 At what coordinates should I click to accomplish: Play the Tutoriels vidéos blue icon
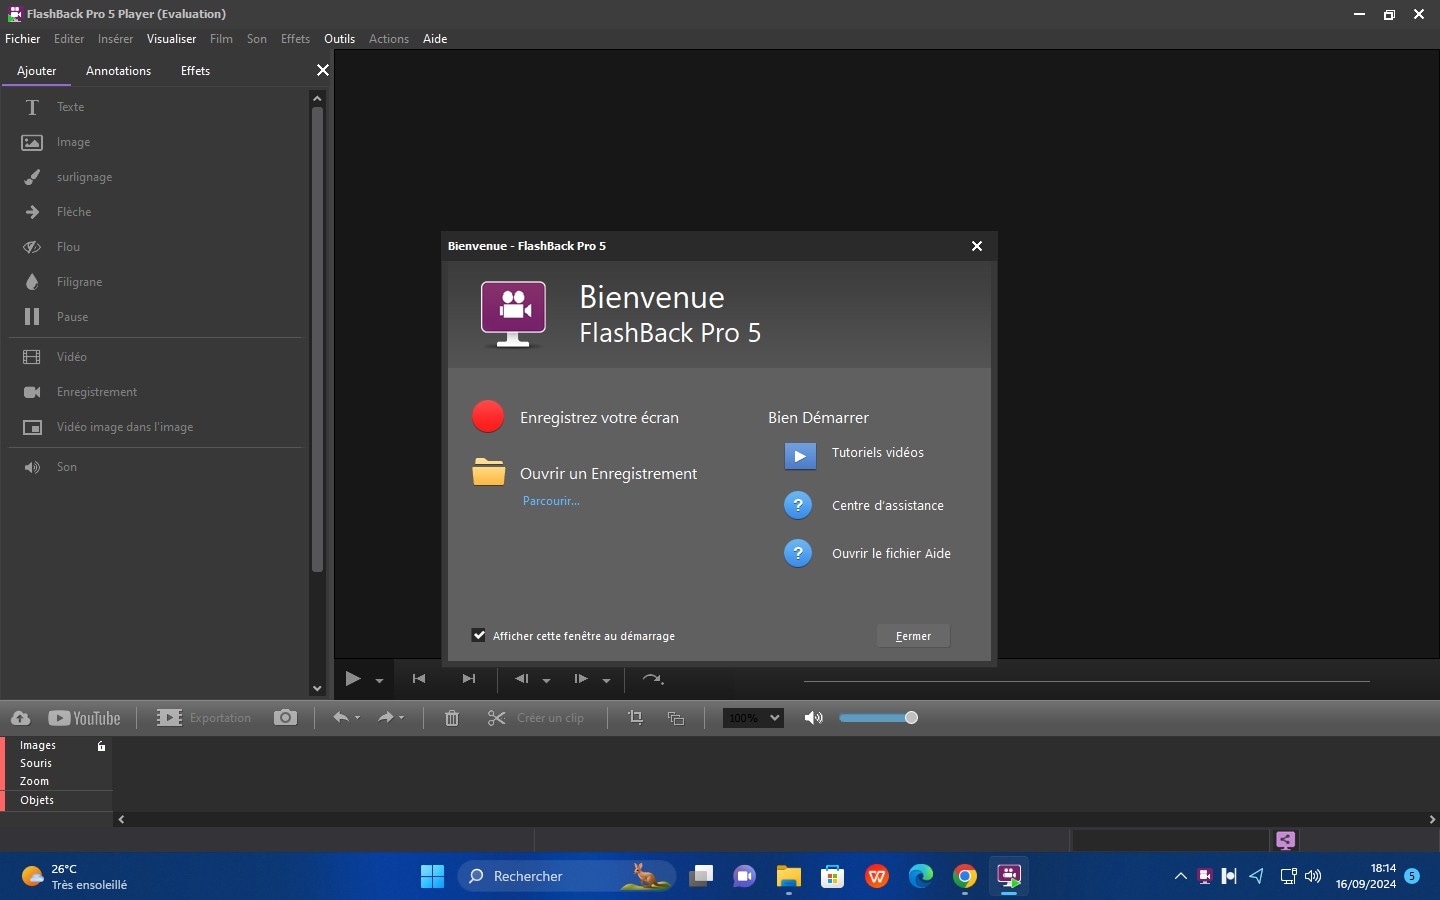click(799, 456)
